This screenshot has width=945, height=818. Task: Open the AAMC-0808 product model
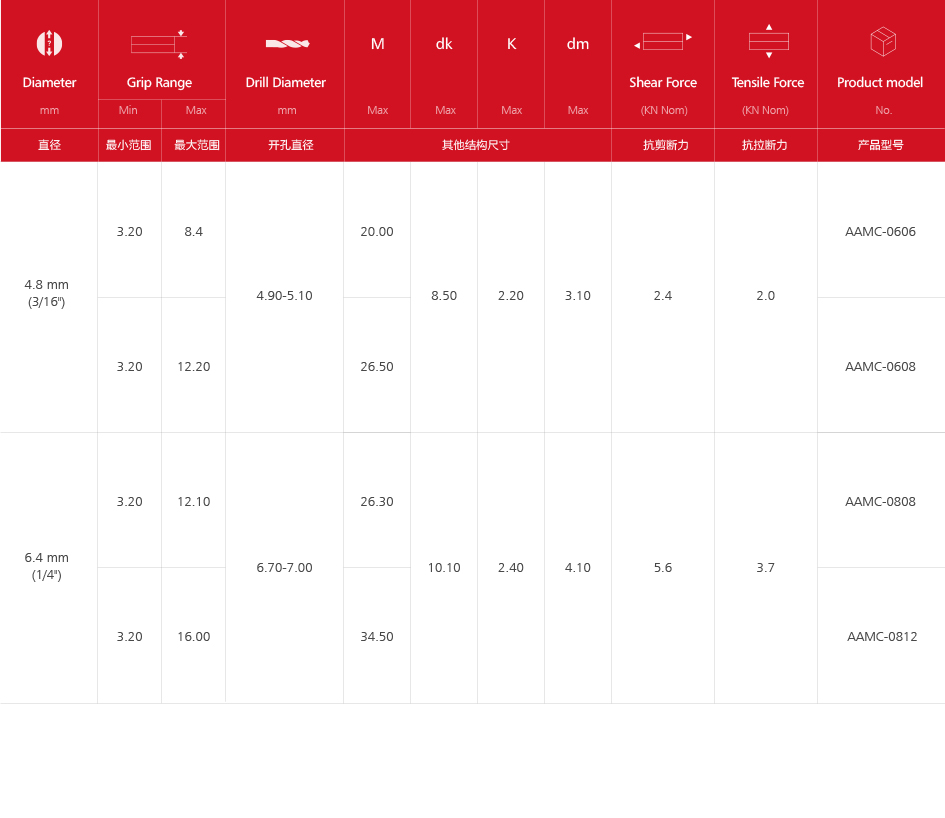tap(880, 502)
